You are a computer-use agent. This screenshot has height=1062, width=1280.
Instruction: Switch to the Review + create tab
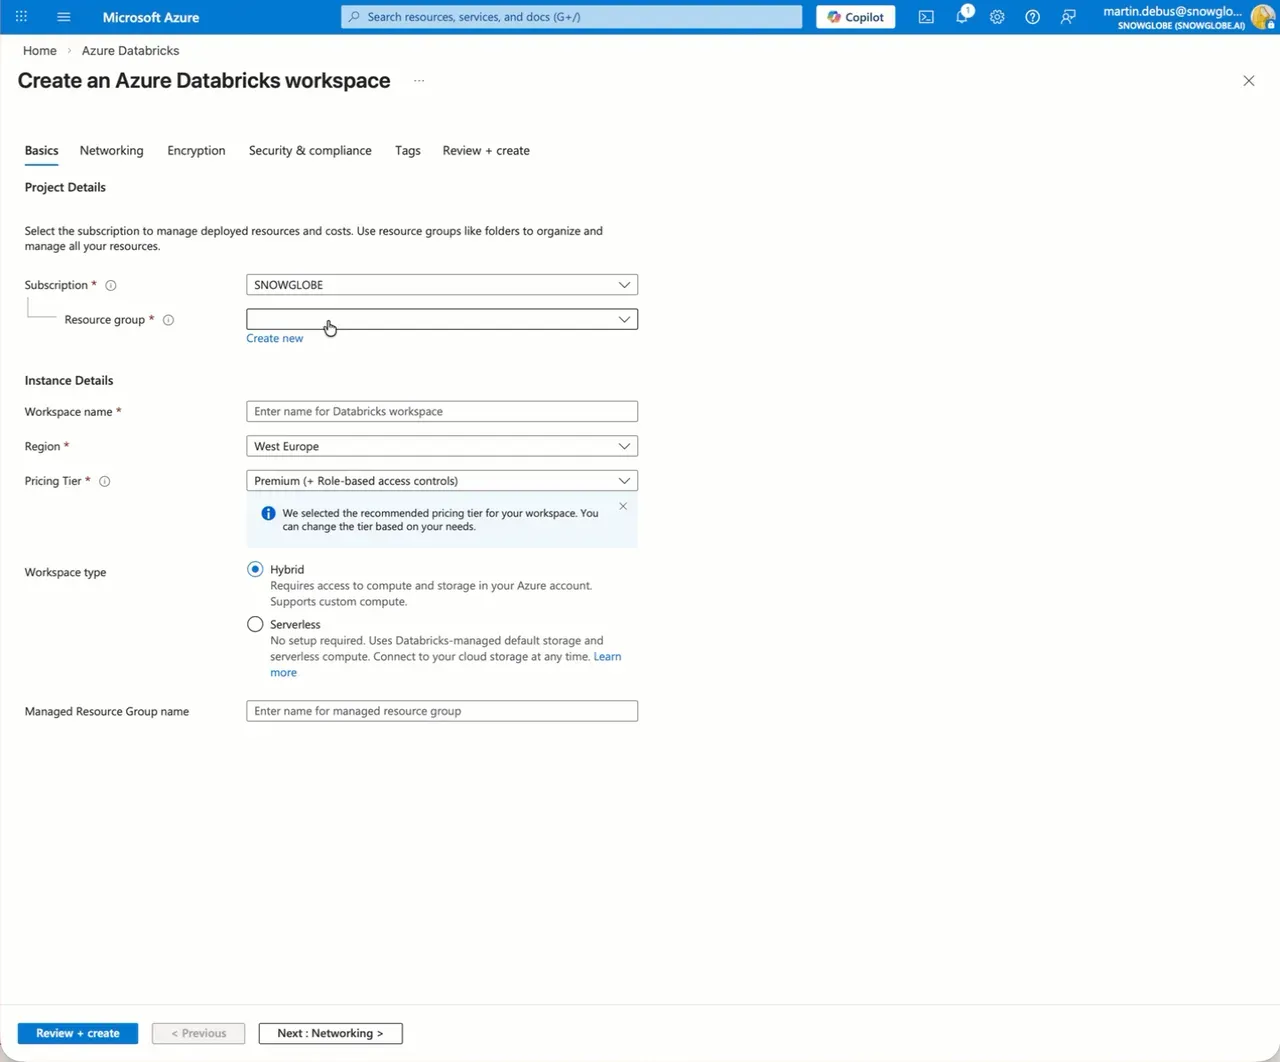tap(486, 151)
